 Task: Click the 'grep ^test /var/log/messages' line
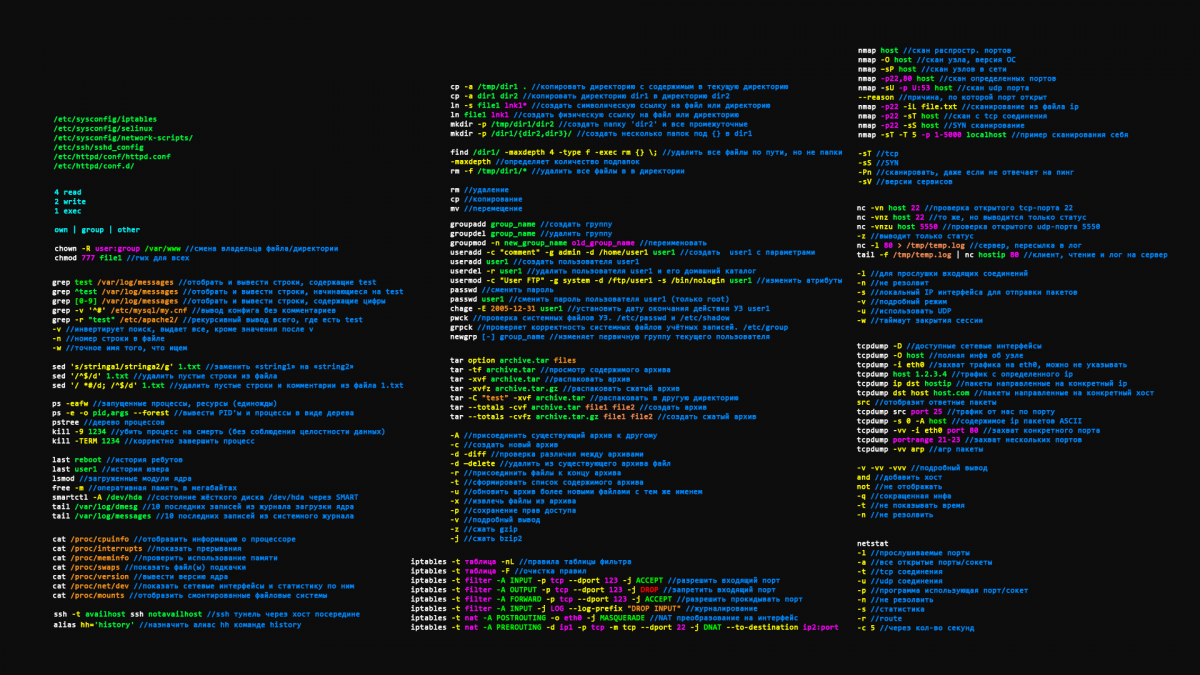(x=228, y=292)
